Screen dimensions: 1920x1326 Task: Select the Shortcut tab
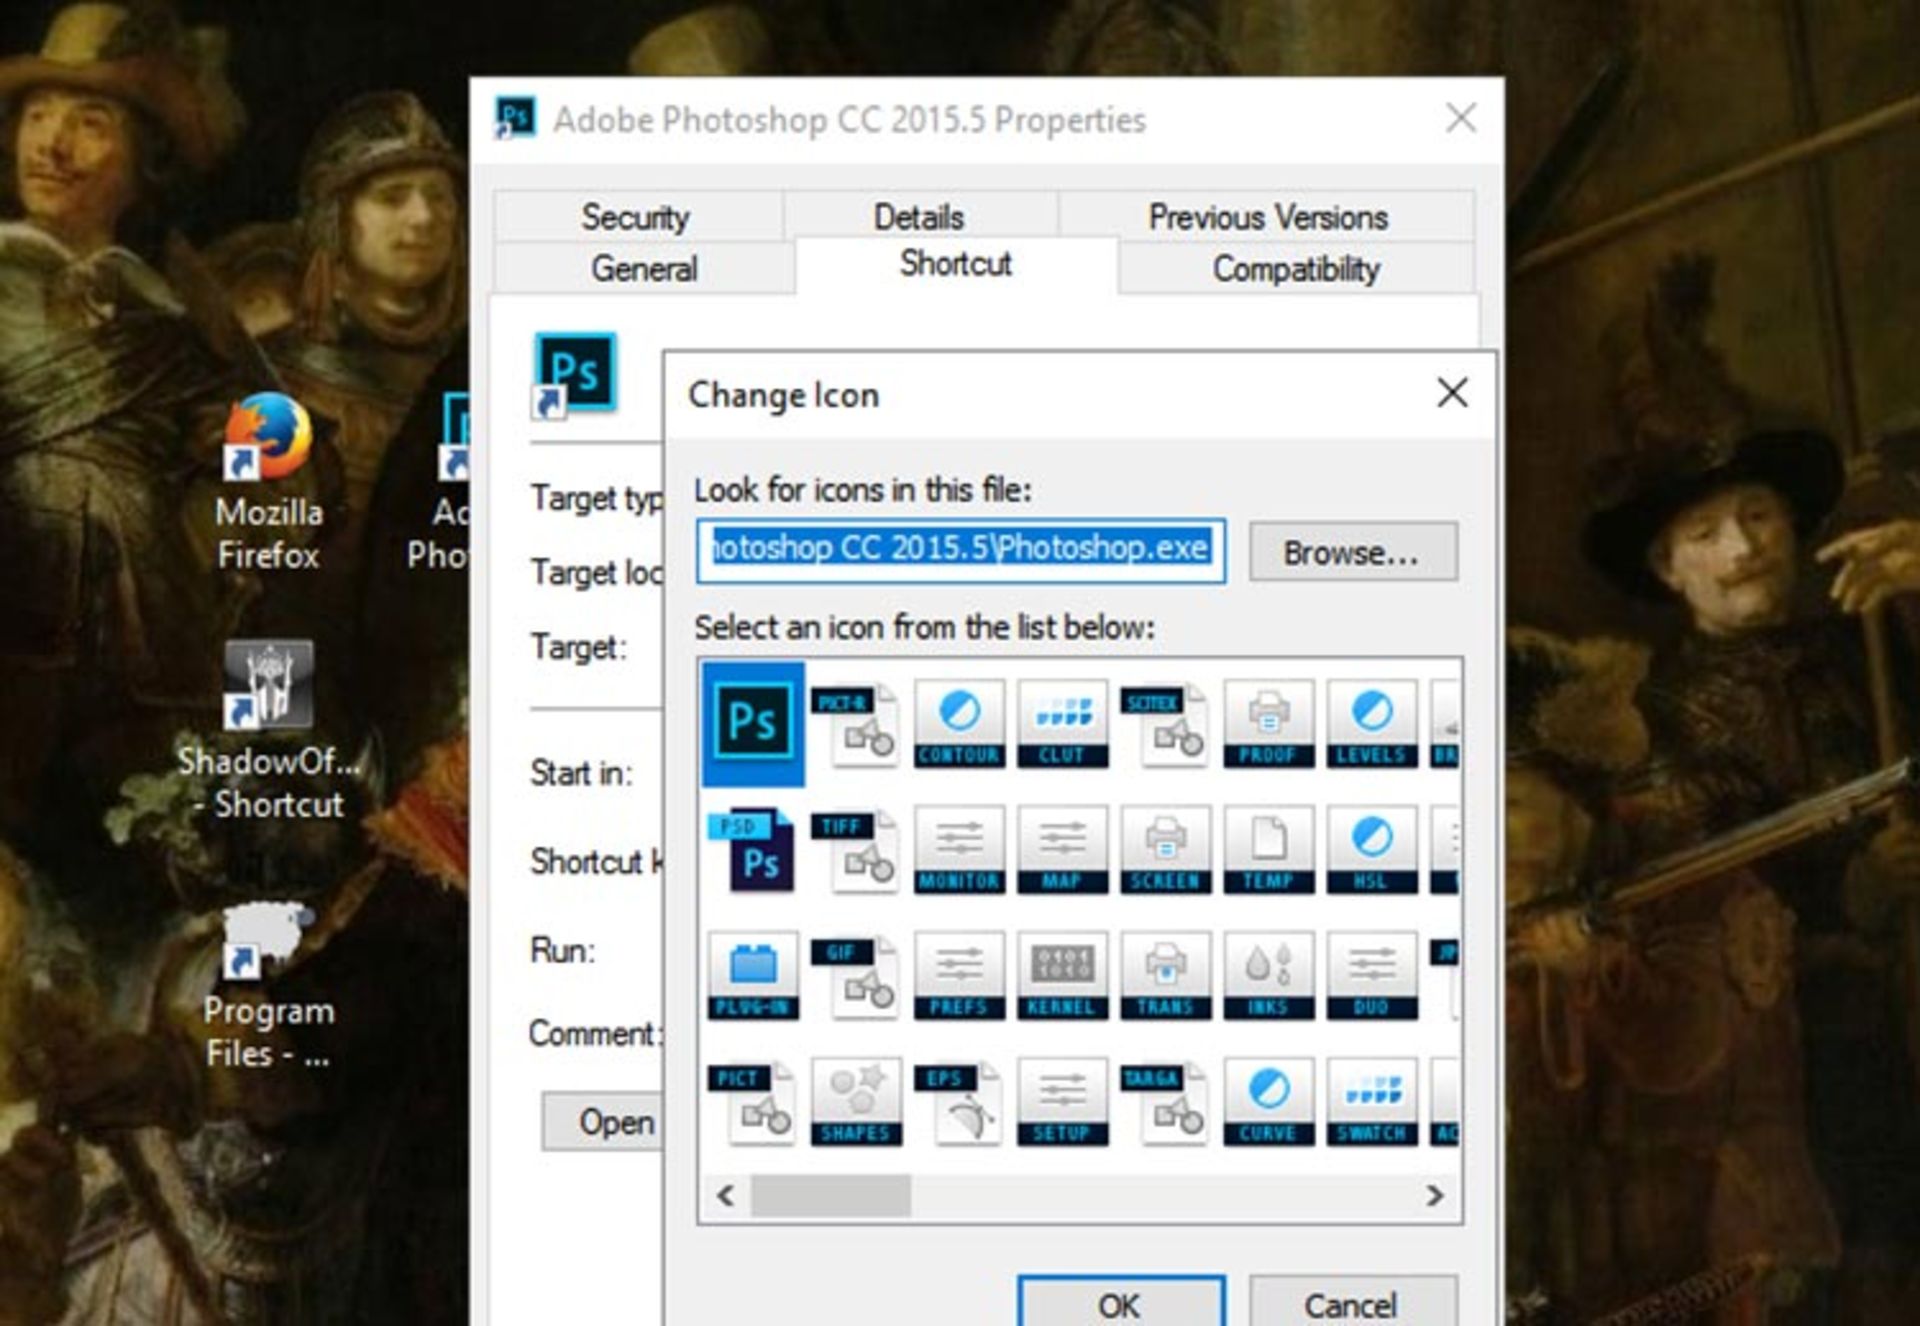[x=956, y=264]
